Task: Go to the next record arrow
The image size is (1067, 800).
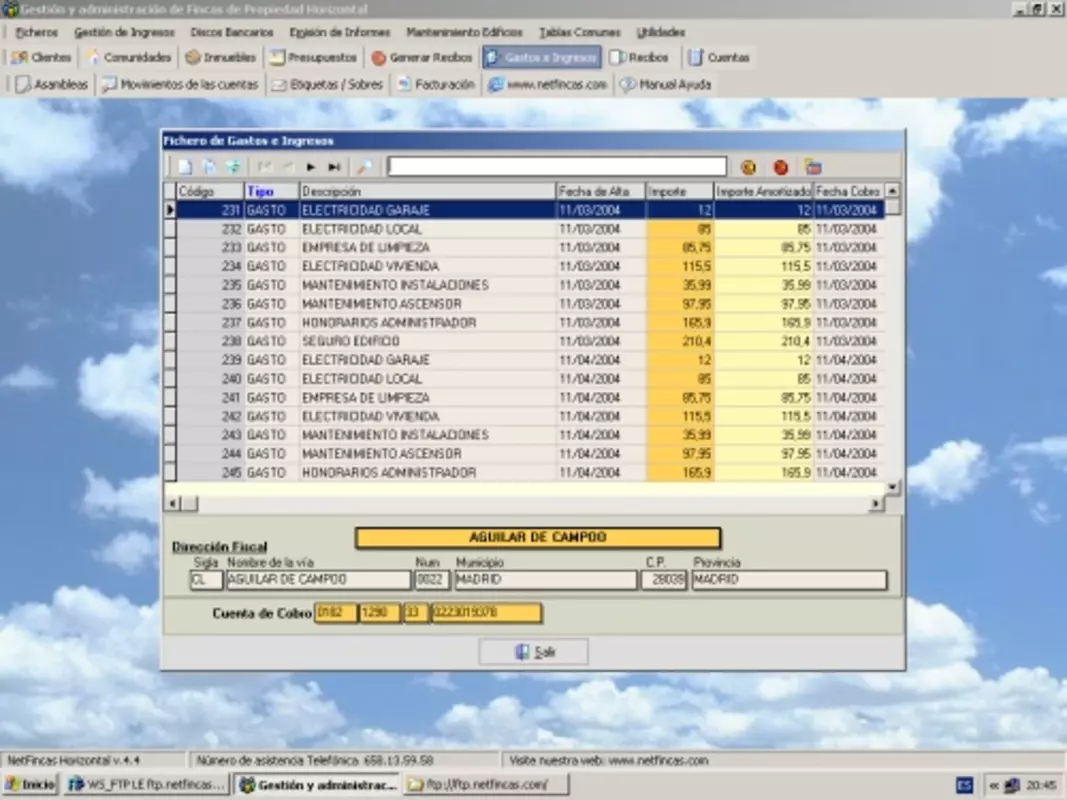Action: coord(310,167)
